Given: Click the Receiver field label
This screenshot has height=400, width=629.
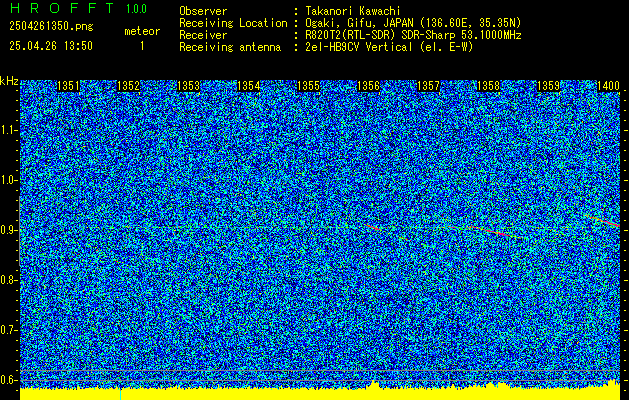Looking at the screenshot, I should click(203, 35).
